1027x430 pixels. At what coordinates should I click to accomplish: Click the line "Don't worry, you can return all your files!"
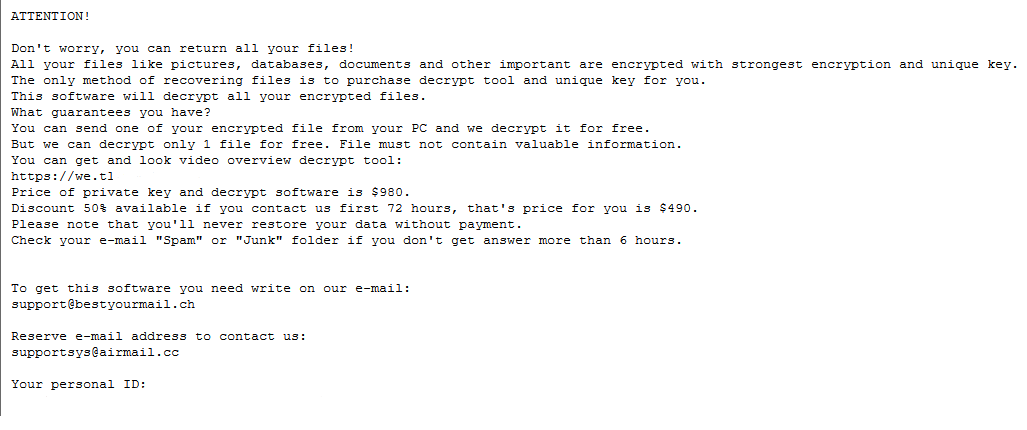pyautogui.click(x=183, y=48)
